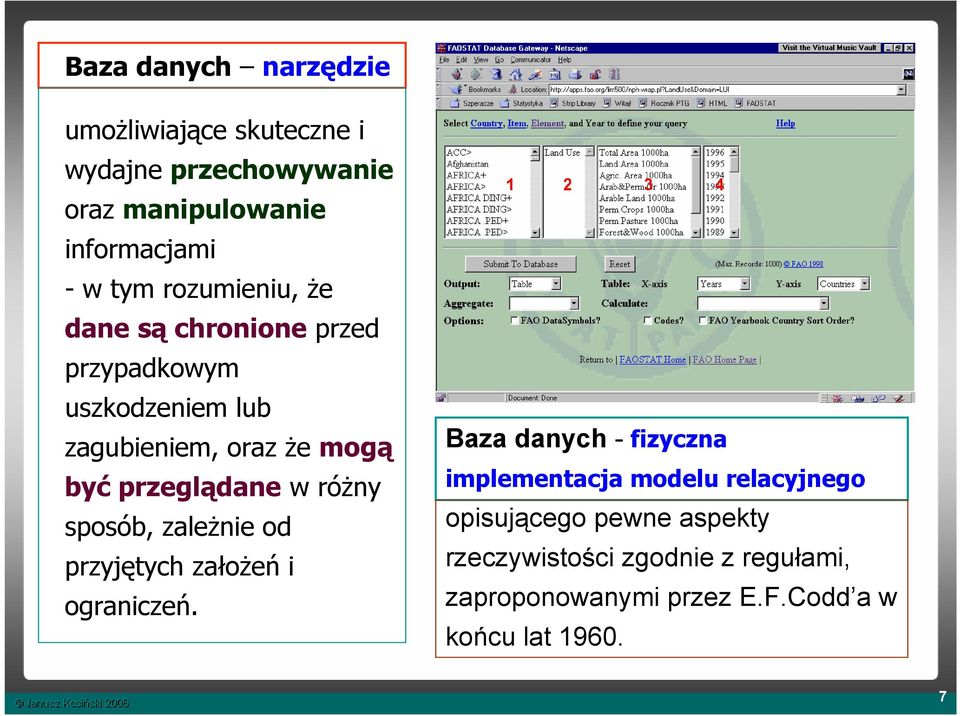Open the Edit menu
The image size is (960, 716).
(x=461, y=60)
